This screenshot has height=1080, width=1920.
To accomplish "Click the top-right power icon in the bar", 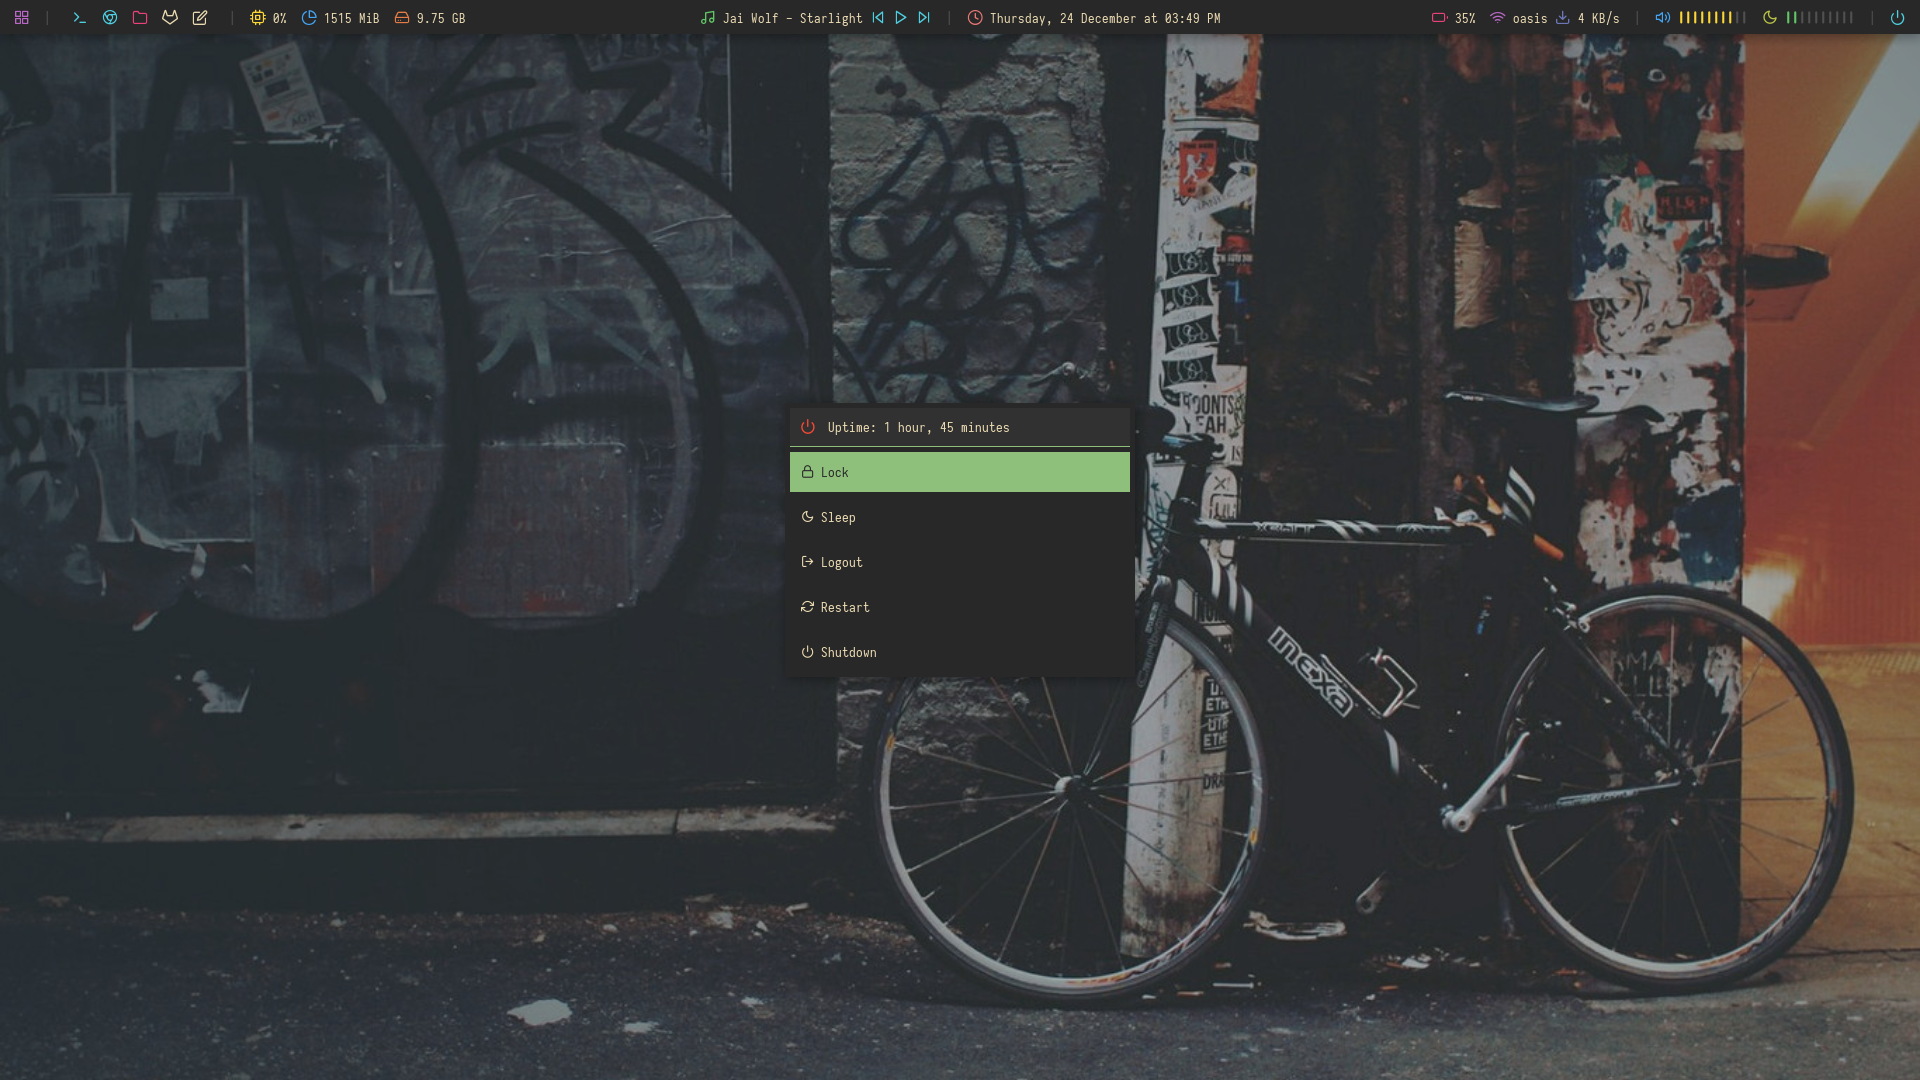I will tap(1897, 18).
